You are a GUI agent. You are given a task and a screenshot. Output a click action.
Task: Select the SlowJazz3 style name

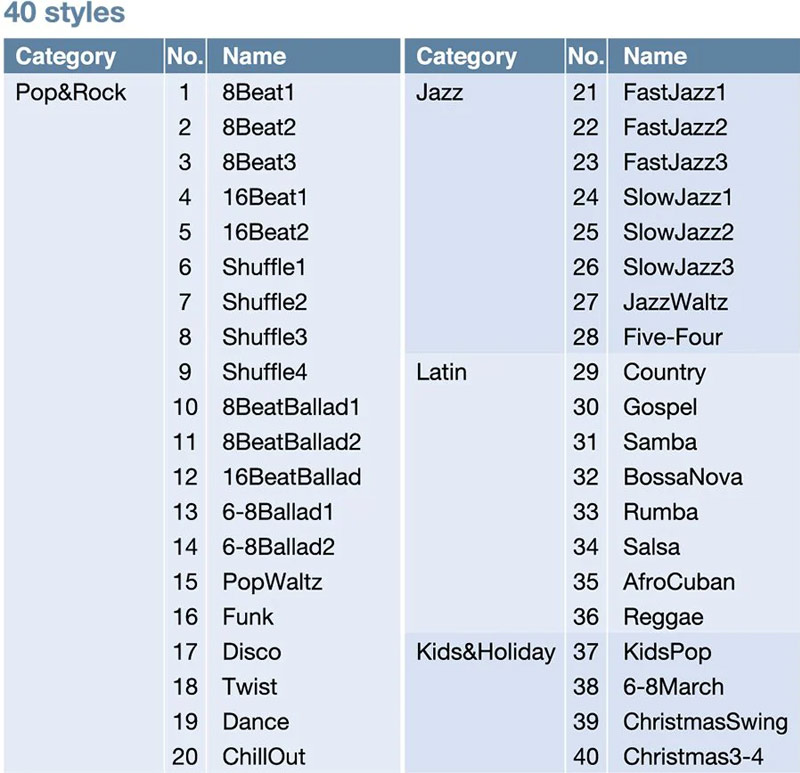678,267
